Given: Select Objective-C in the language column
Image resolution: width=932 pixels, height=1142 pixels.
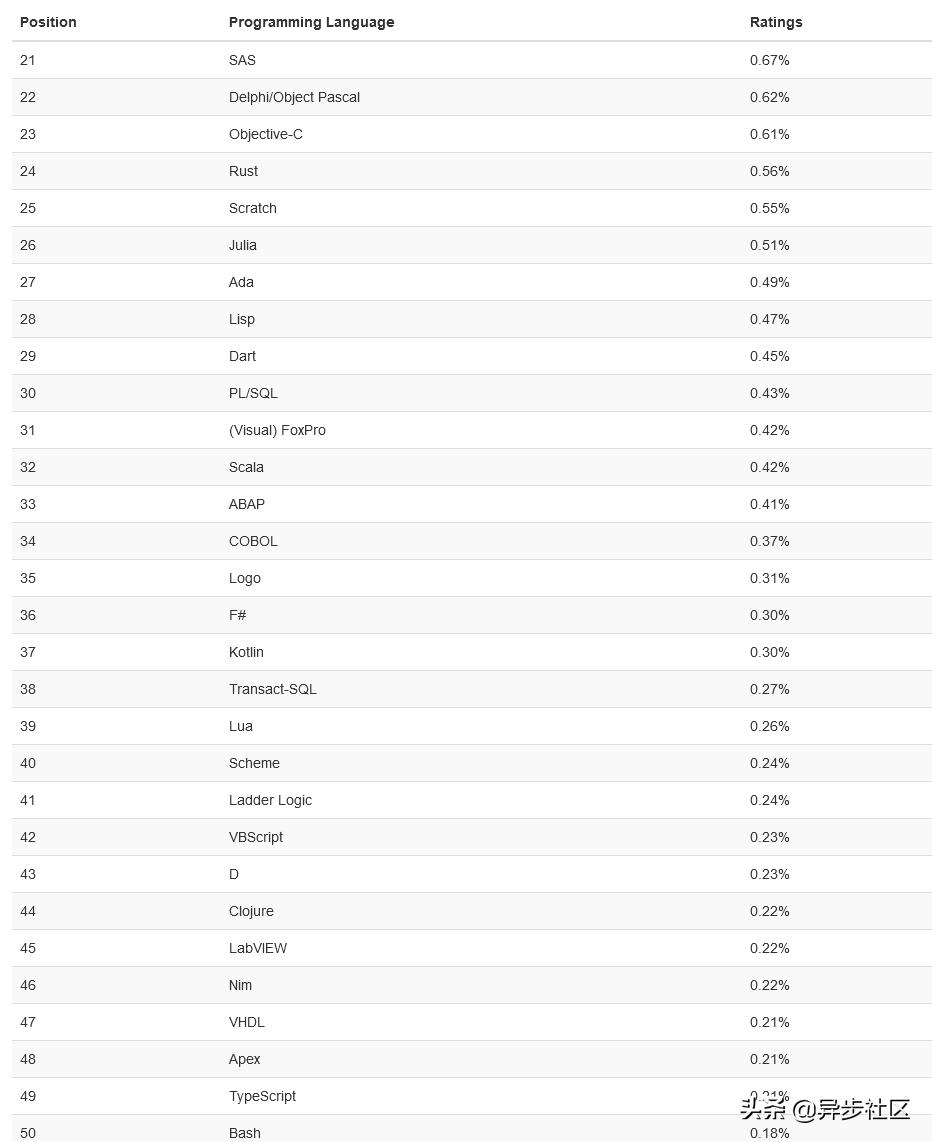Looking at the screenshot, I should click(265, 134).
